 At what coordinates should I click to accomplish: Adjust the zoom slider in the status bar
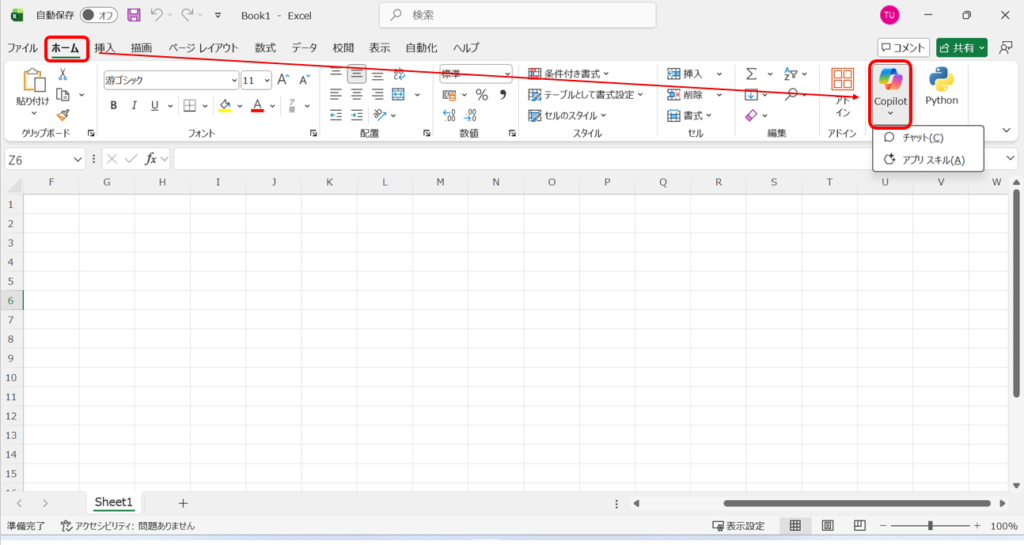click(x=930, y=526)
